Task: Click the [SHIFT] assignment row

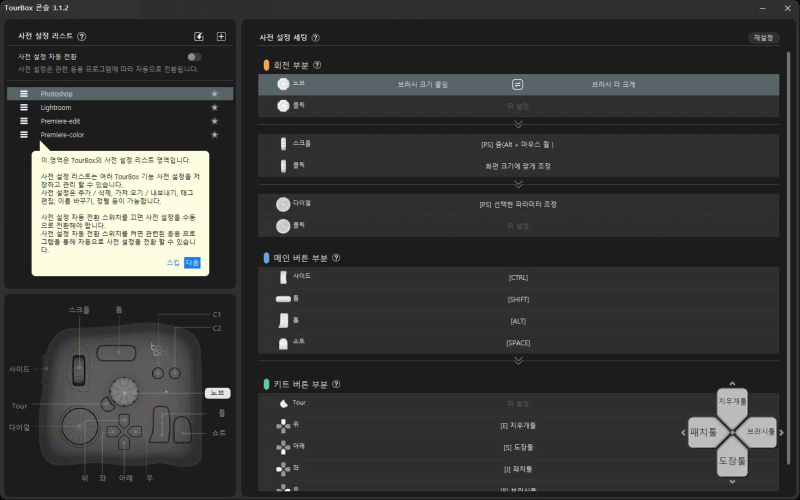Action: (518, 299)
